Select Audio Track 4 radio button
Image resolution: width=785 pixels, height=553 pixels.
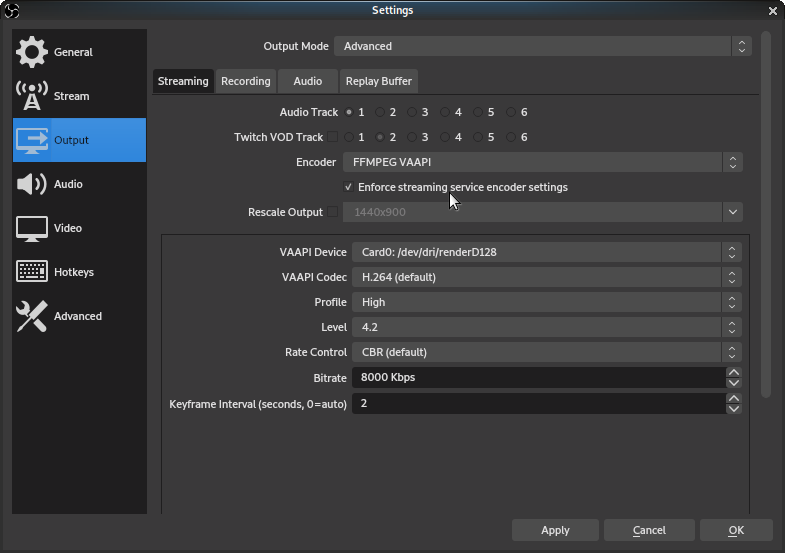(445, 112)
